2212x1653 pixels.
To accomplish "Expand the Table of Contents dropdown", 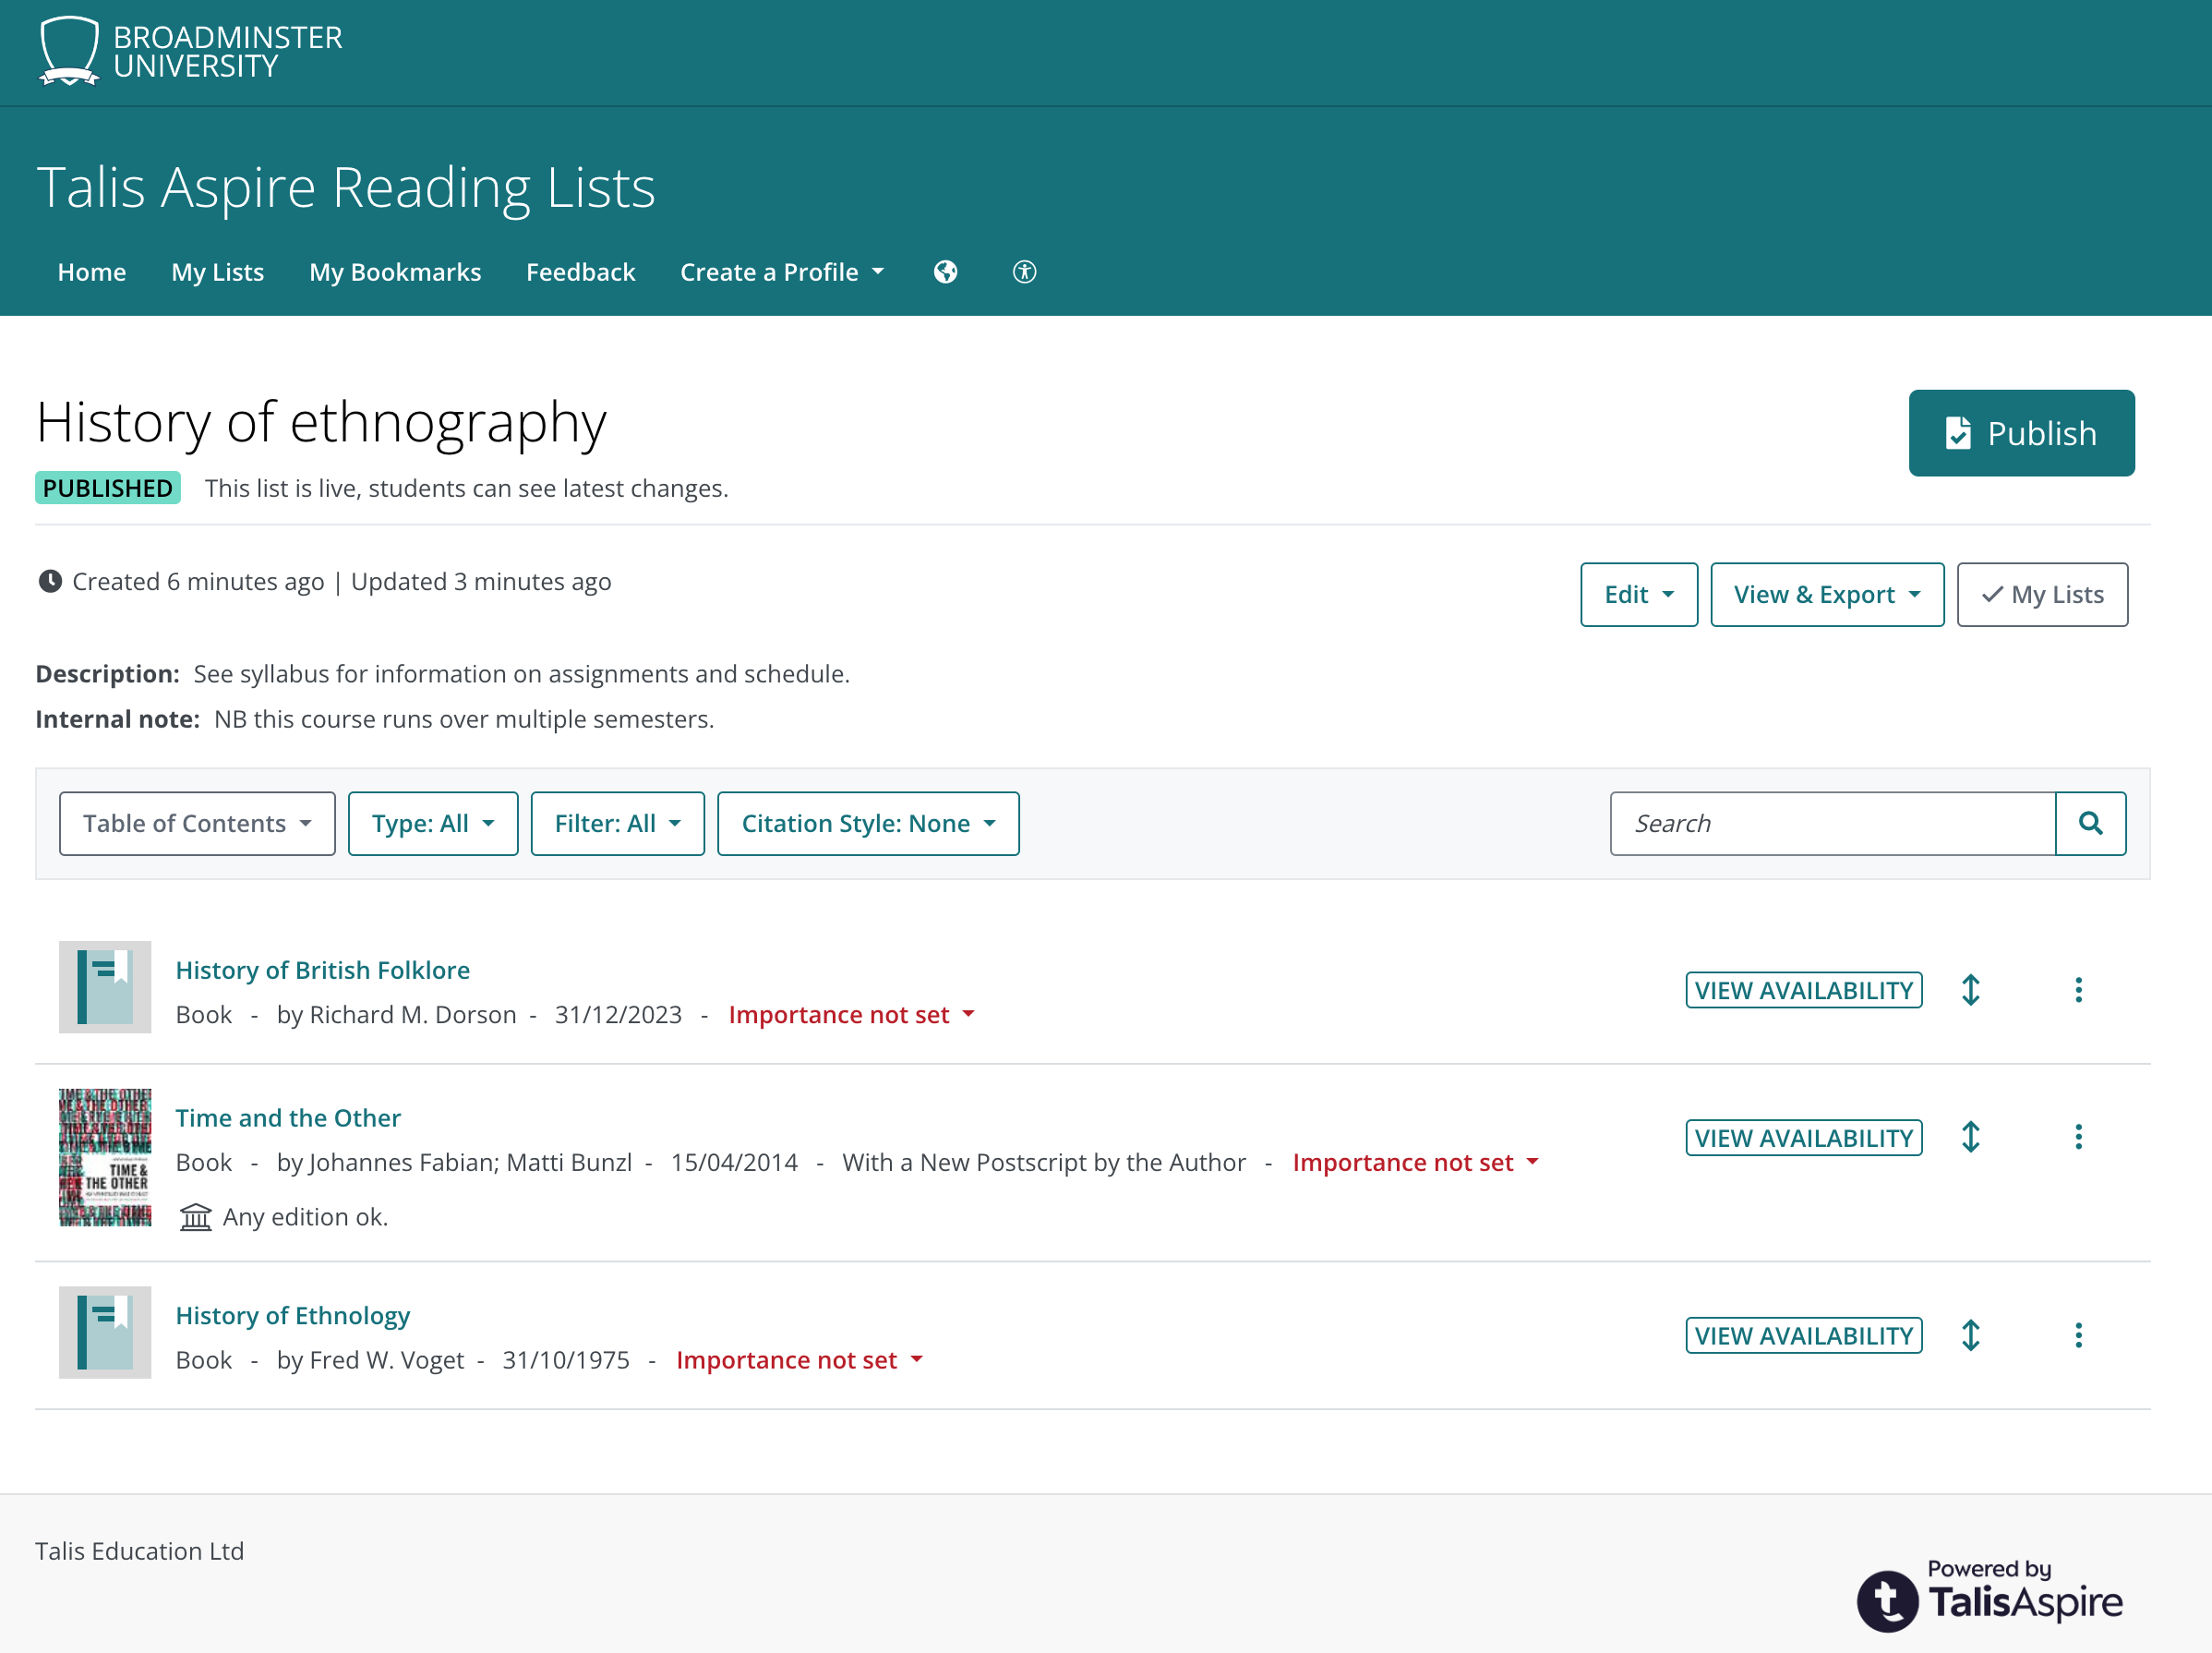I will 197,823.
